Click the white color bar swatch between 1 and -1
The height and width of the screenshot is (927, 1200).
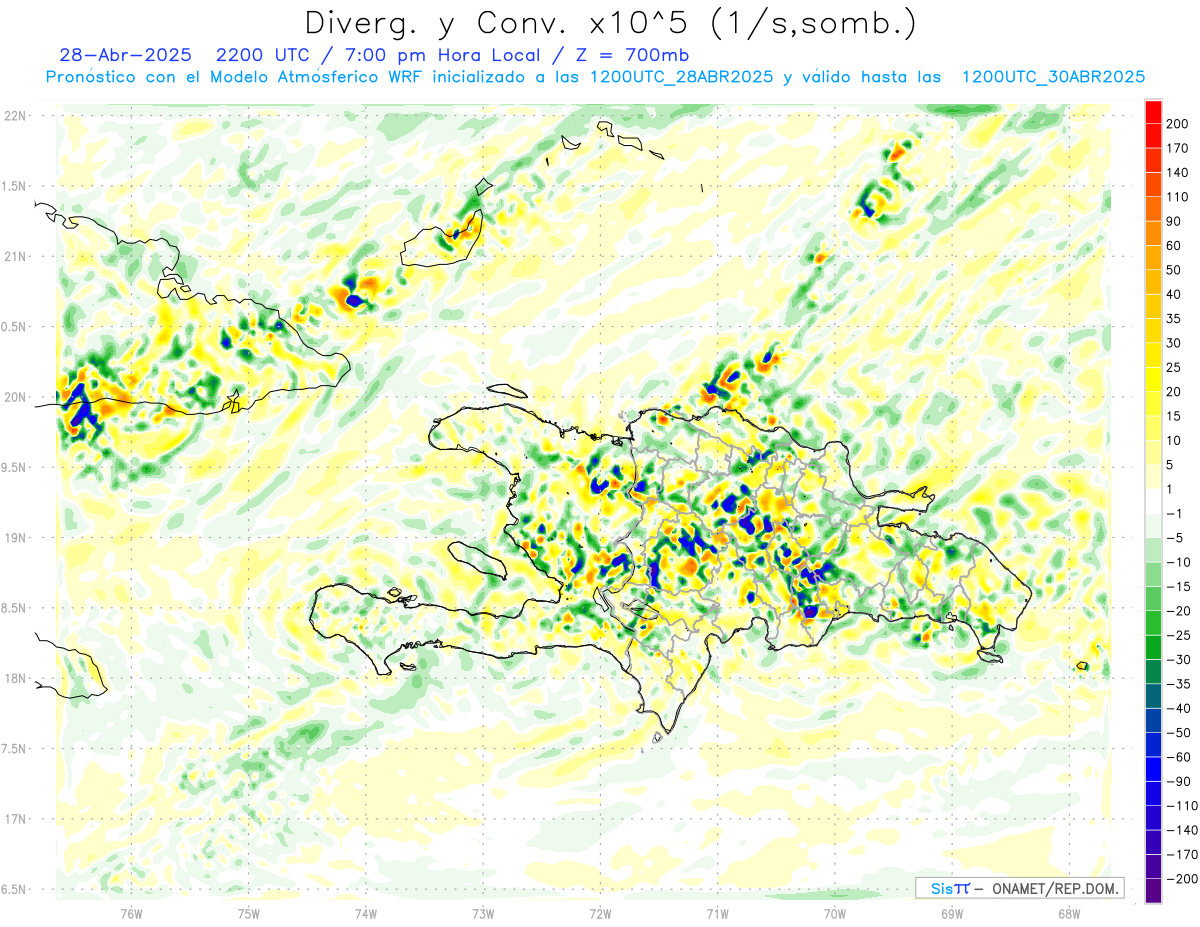coord(1153,501)
